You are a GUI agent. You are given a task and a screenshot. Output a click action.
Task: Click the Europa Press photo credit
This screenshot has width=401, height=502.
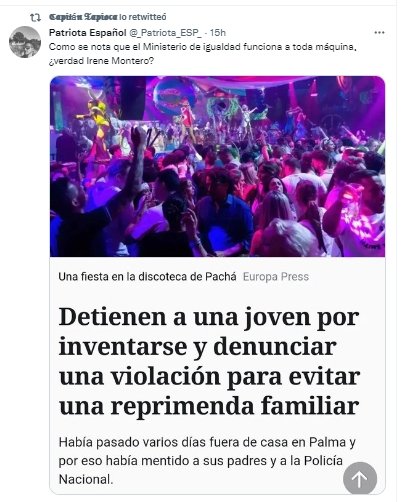276,277
